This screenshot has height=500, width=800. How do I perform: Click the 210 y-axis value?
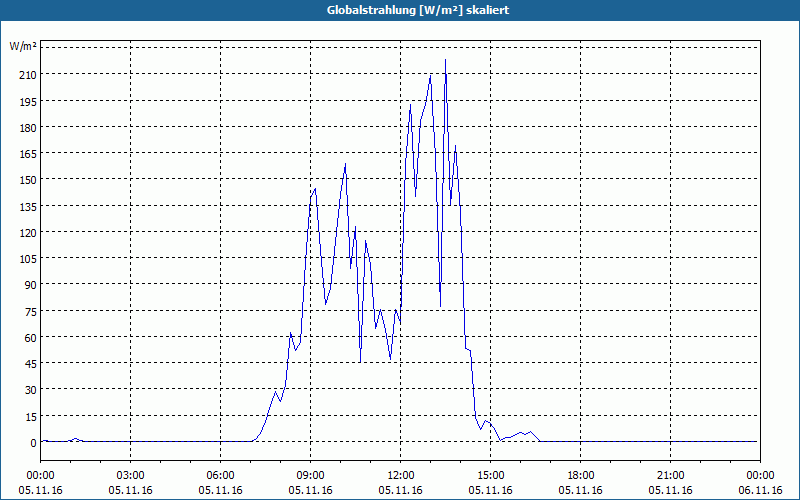[x=28, y=75]
